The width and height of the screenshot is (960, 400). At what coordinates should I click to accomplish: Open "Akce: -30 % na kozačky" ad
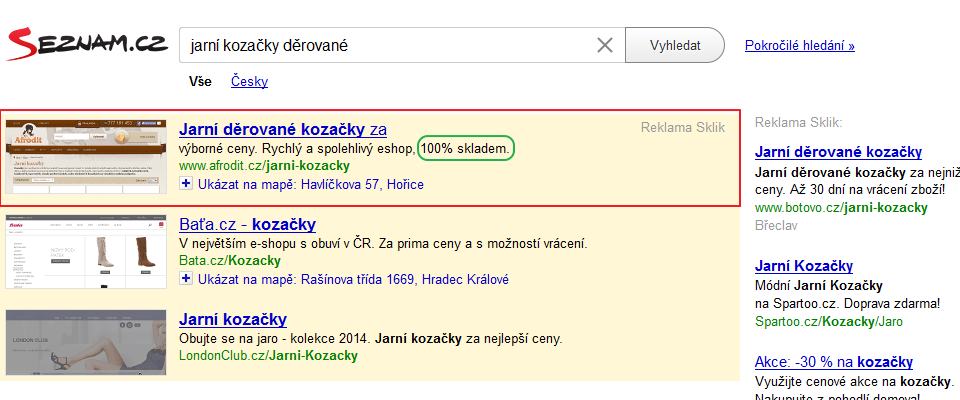coord(834,361)
